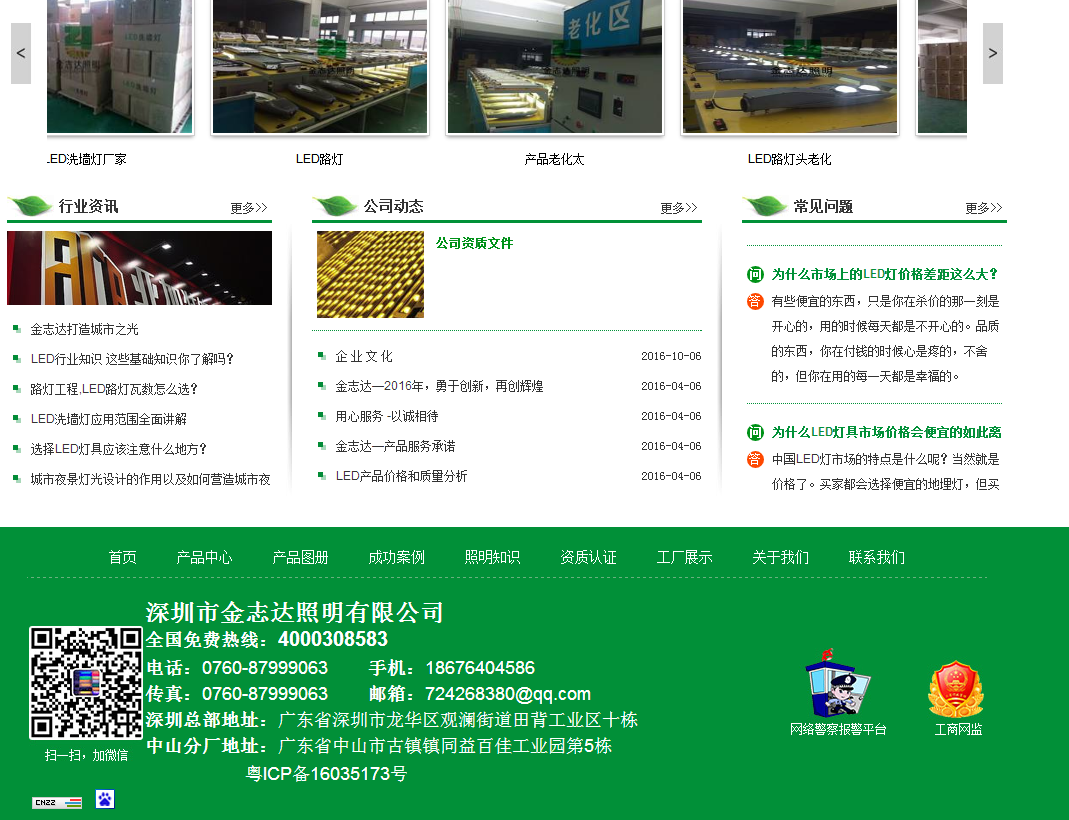Open question 为什么LED灯具市场价格会便宜的如此离

pos(886,432)
